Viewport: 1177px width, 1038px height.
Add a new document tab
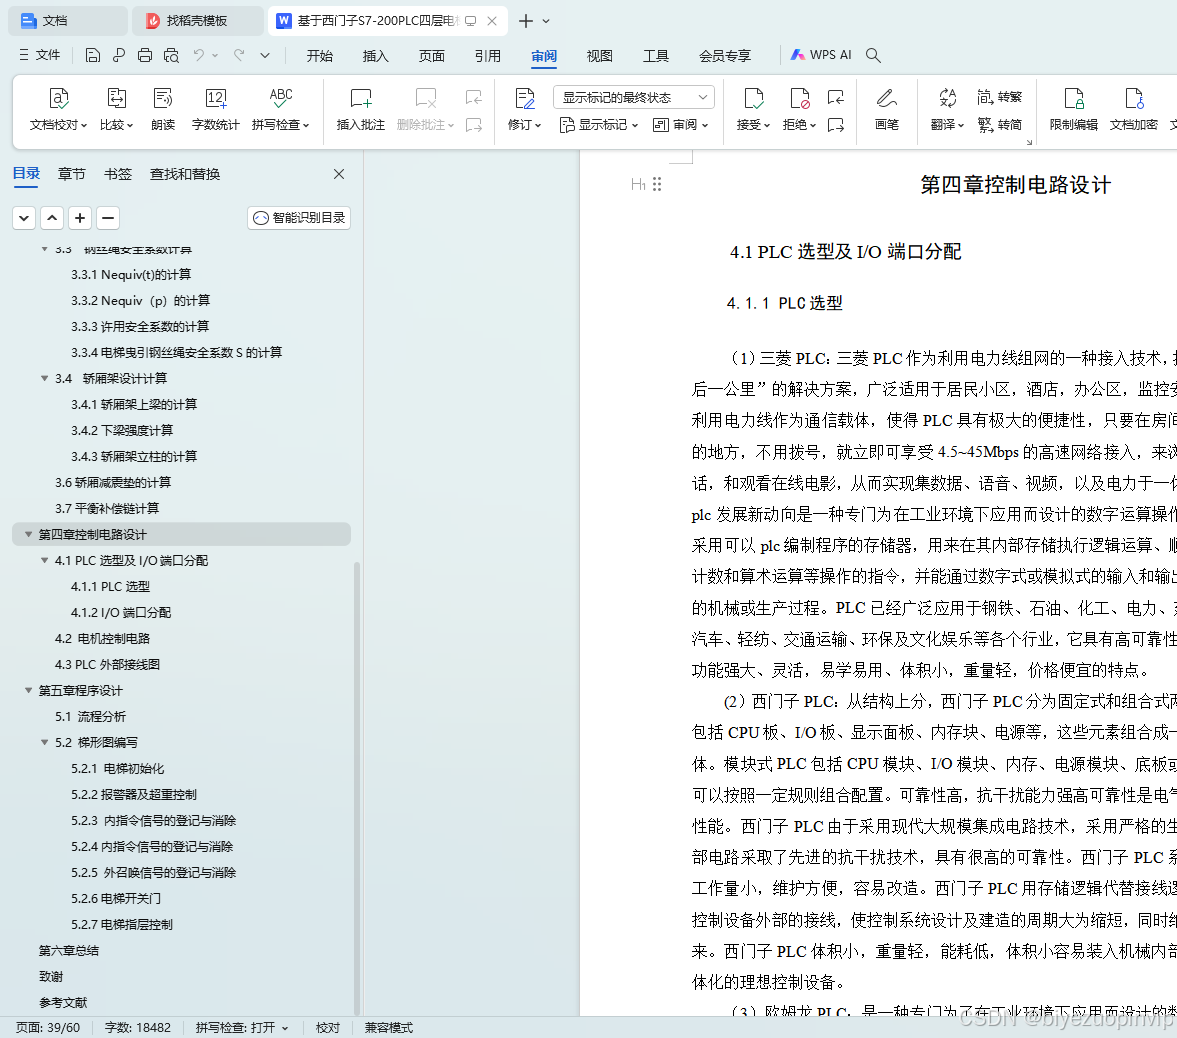(526, 21)
